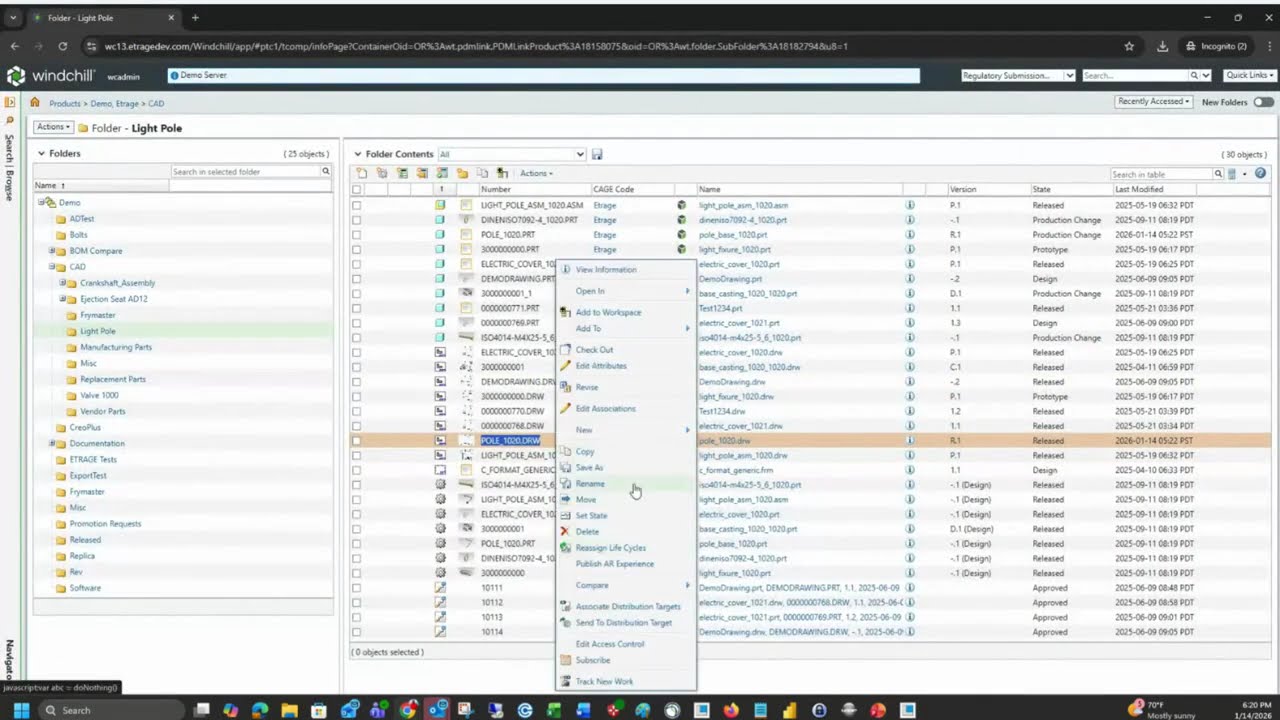Open the help icon above the table
The width and height of the screenshot is (1280, 720).
point(1260,173)
